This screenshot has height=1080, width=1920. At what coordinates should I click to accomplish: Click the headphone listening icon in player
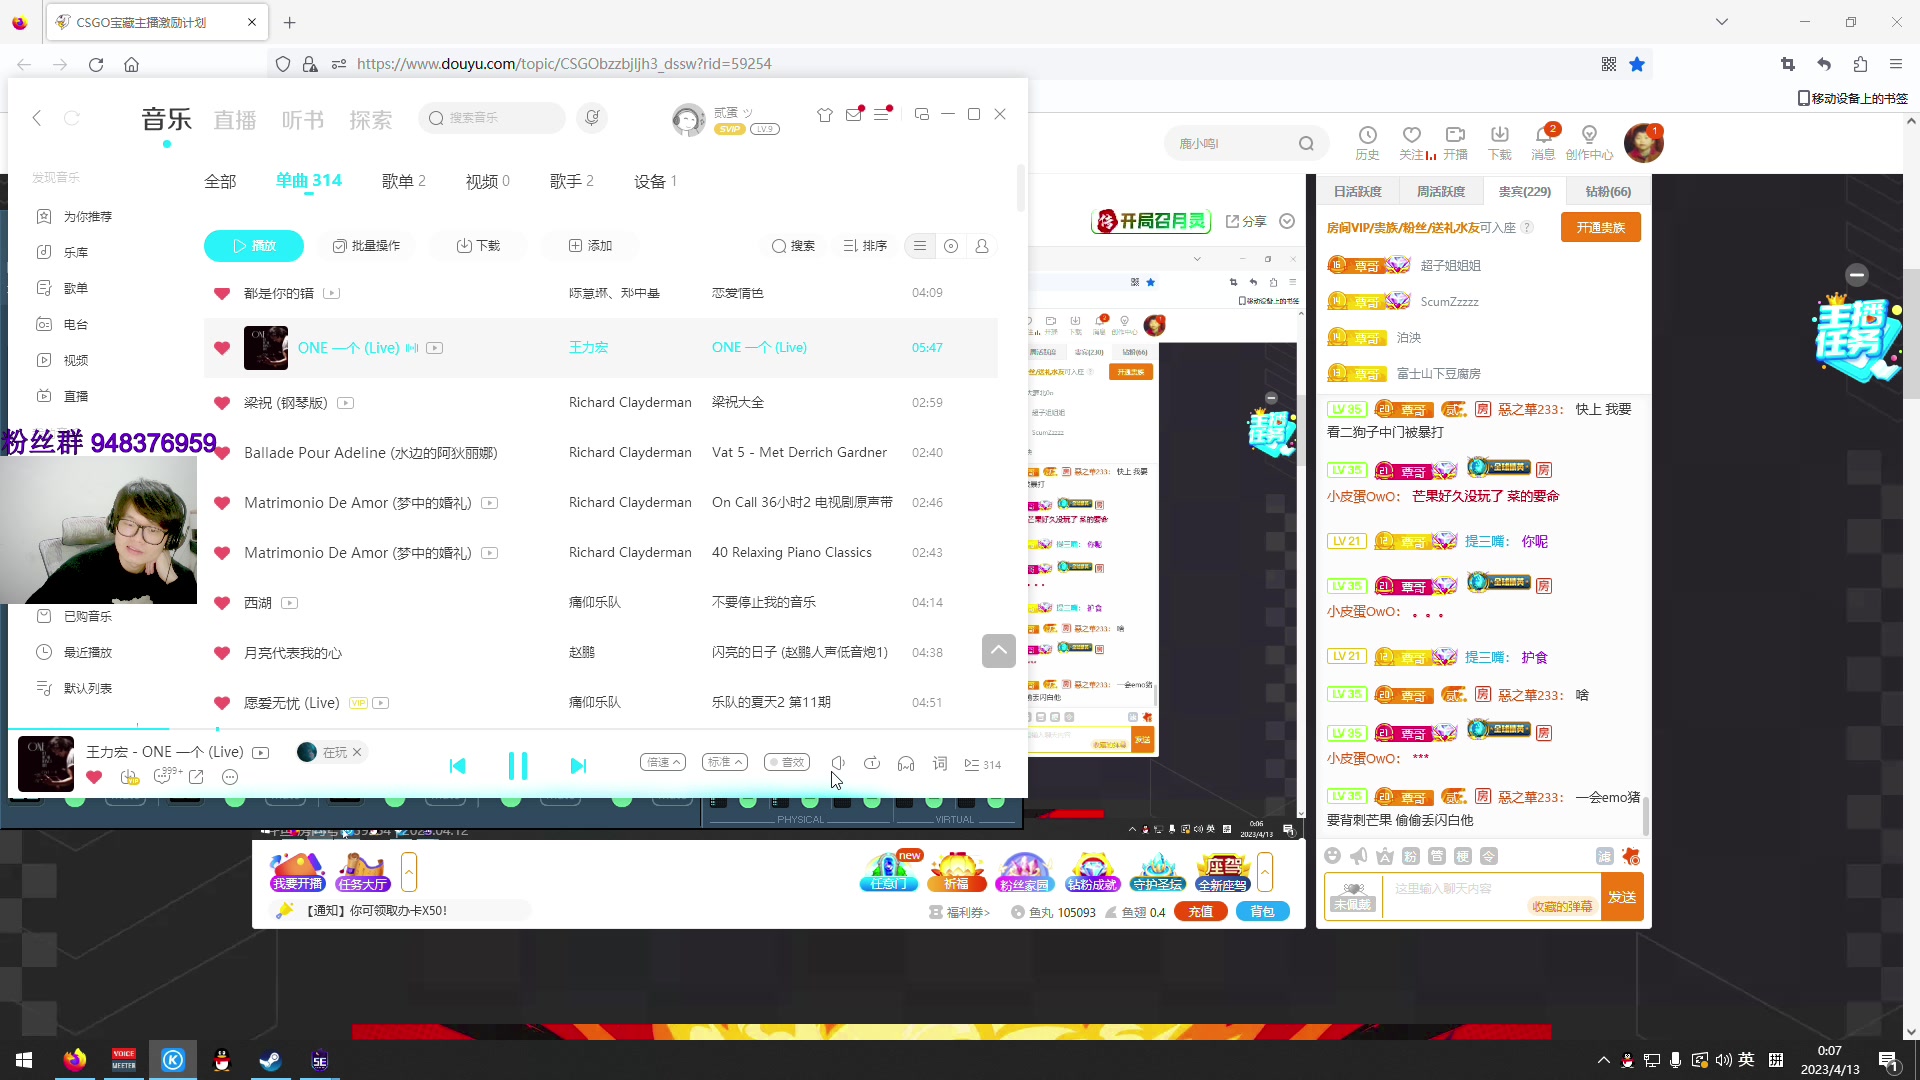click(x=906, y=764)
